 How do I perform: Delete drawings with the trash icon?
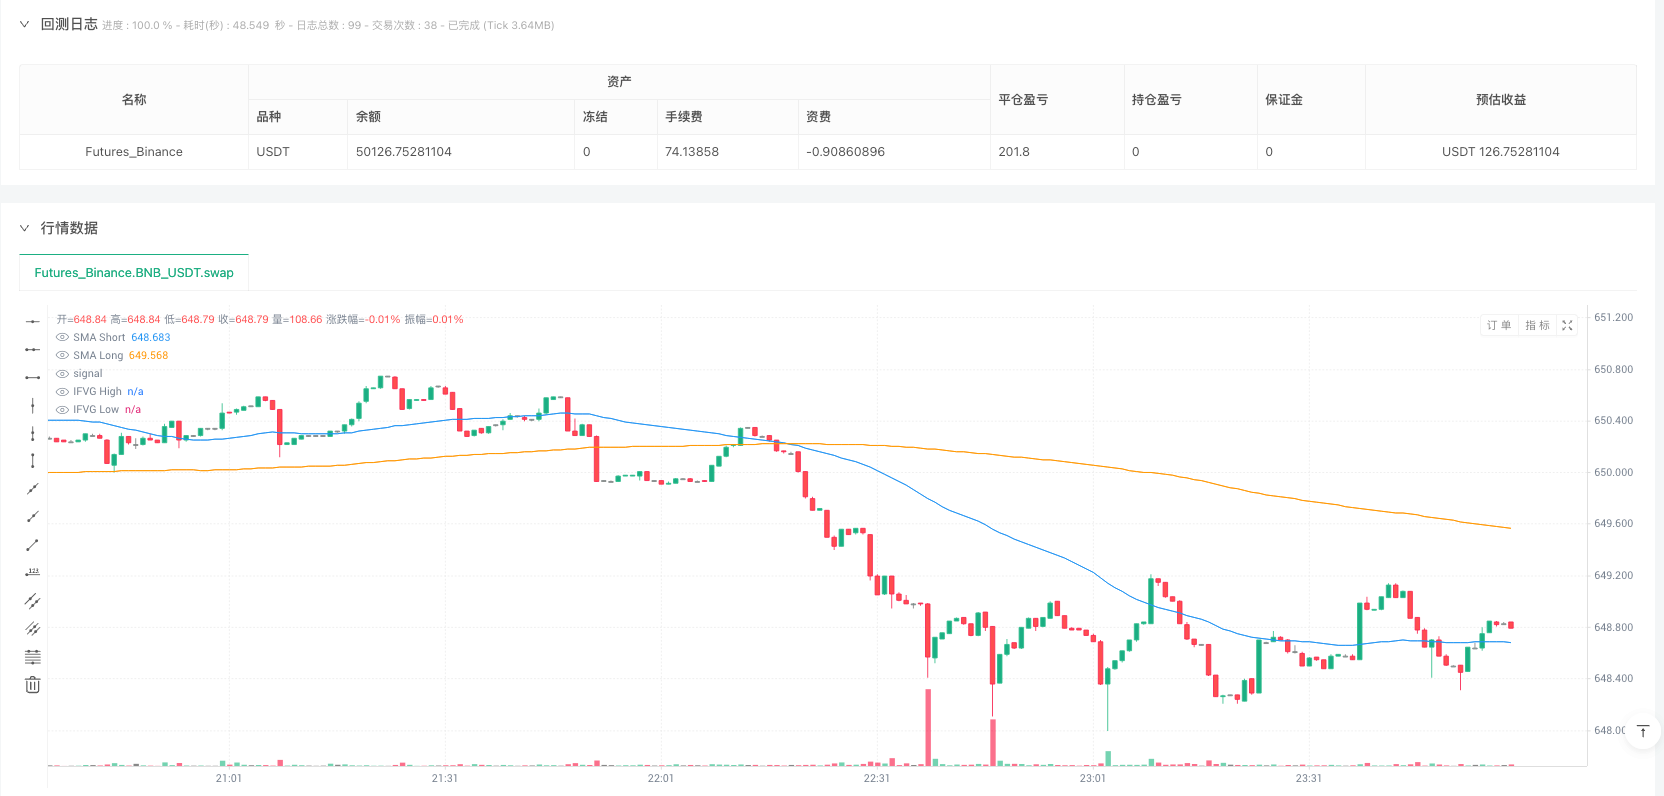pos(33,685)
